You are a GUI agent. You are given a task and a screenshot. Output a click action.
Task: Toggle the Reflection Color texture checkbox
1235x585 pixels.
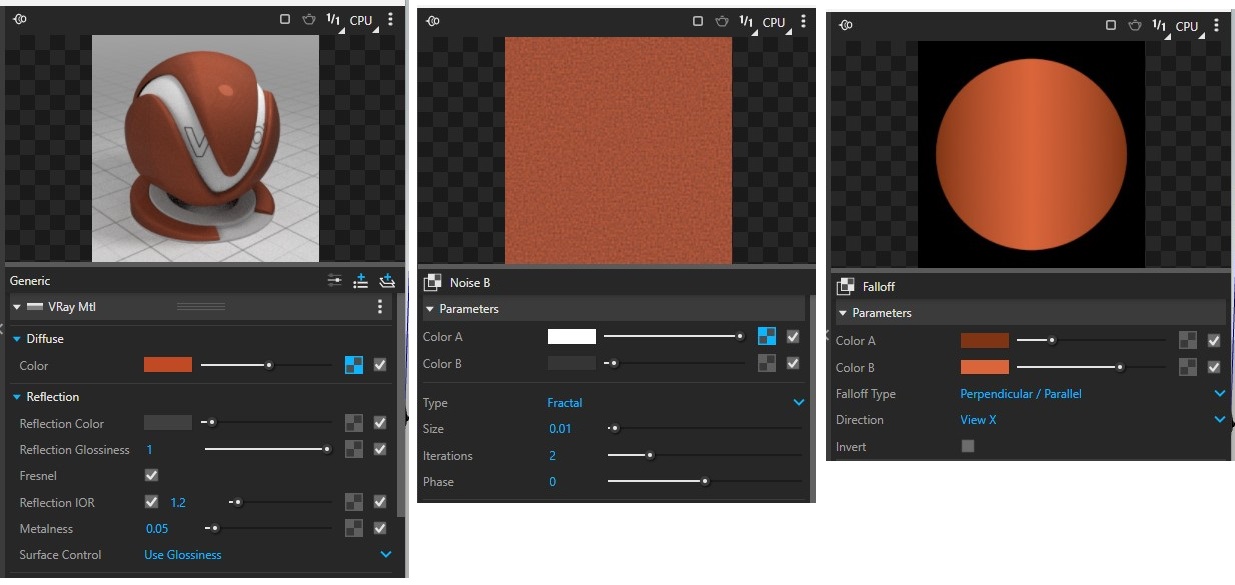(380, 423)
